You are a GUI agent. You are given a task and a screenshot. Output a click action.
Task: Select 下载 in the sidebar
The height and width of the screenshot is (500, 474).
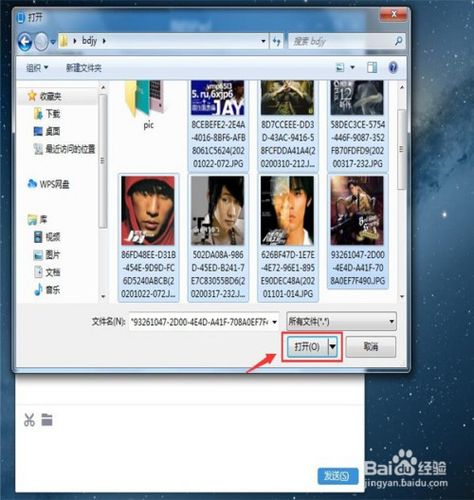click(53, 114)
